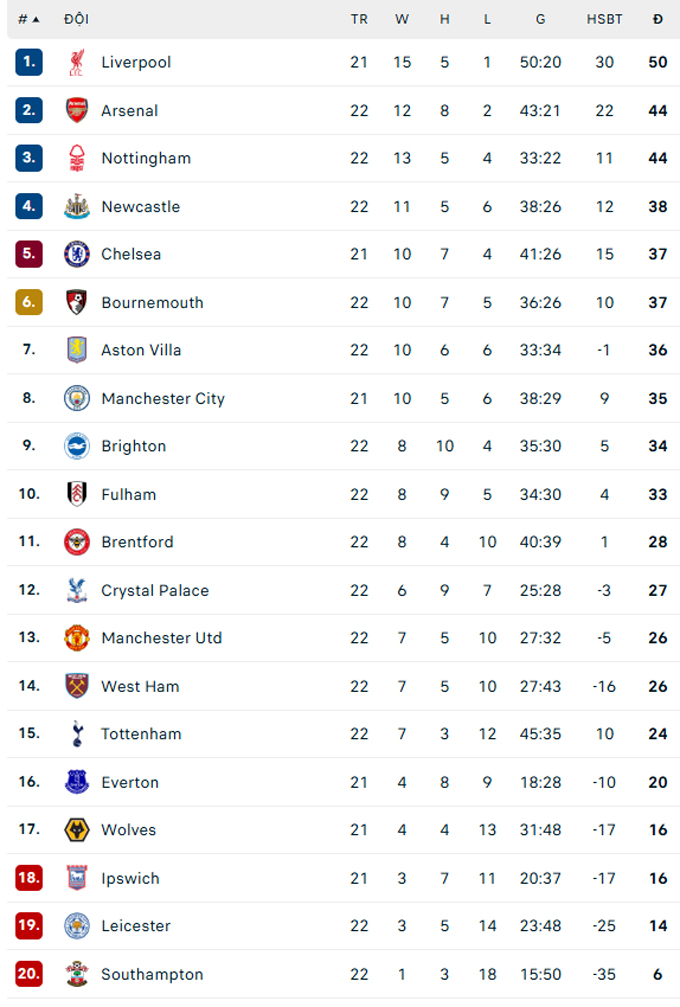Sort by the Đ points header
This screenshot has width=680, height=1007.
pos(658,19)
